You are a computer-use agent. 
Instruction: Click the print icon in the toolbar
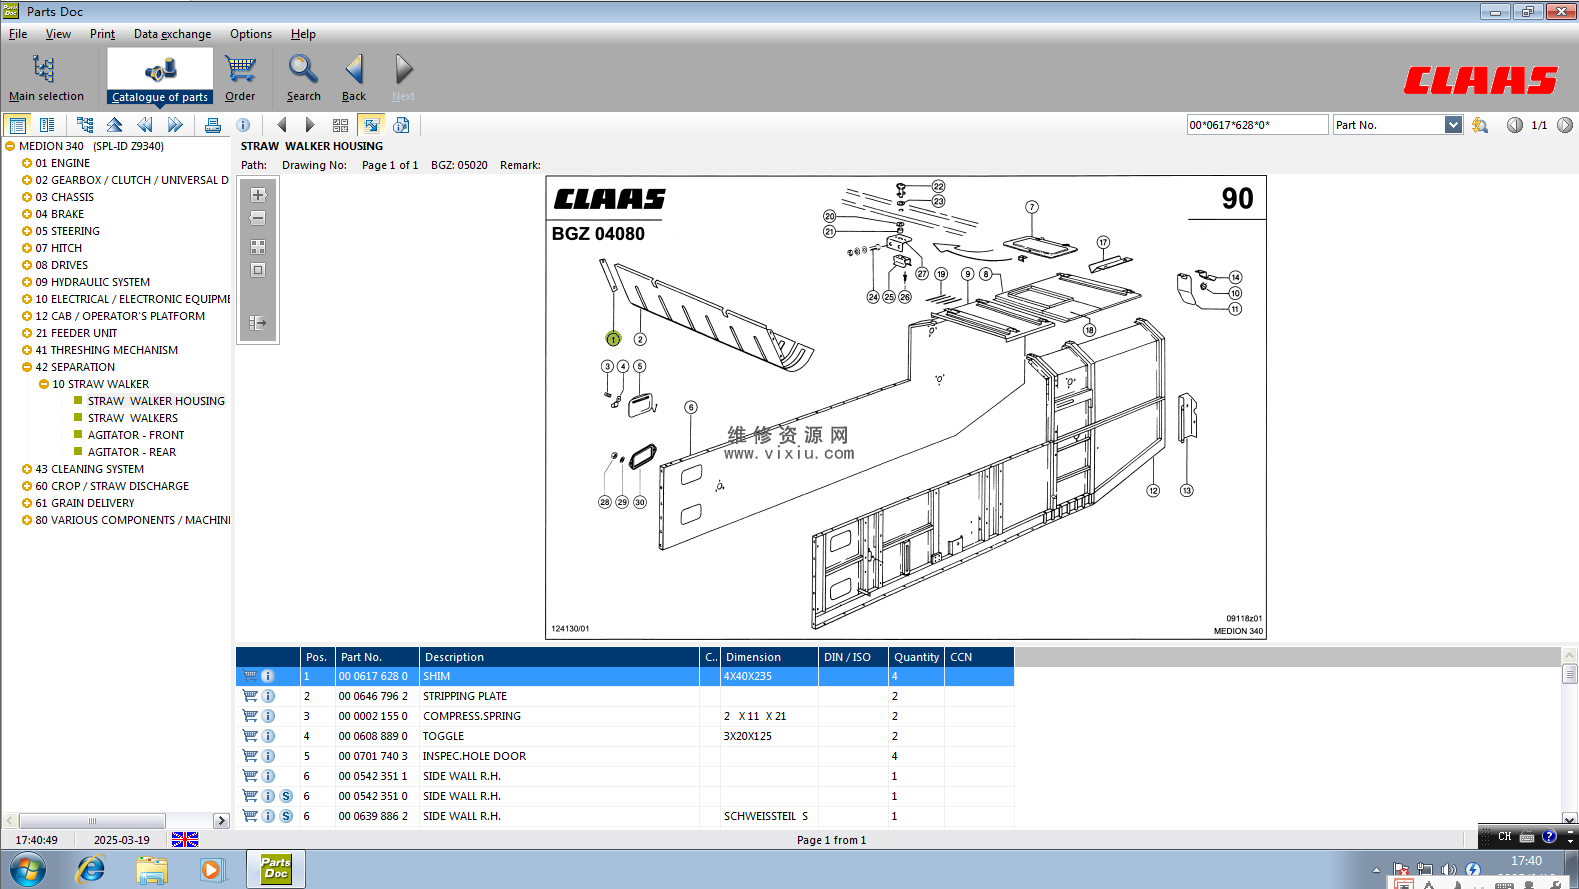pyautogui.click(x=213, y=125)
